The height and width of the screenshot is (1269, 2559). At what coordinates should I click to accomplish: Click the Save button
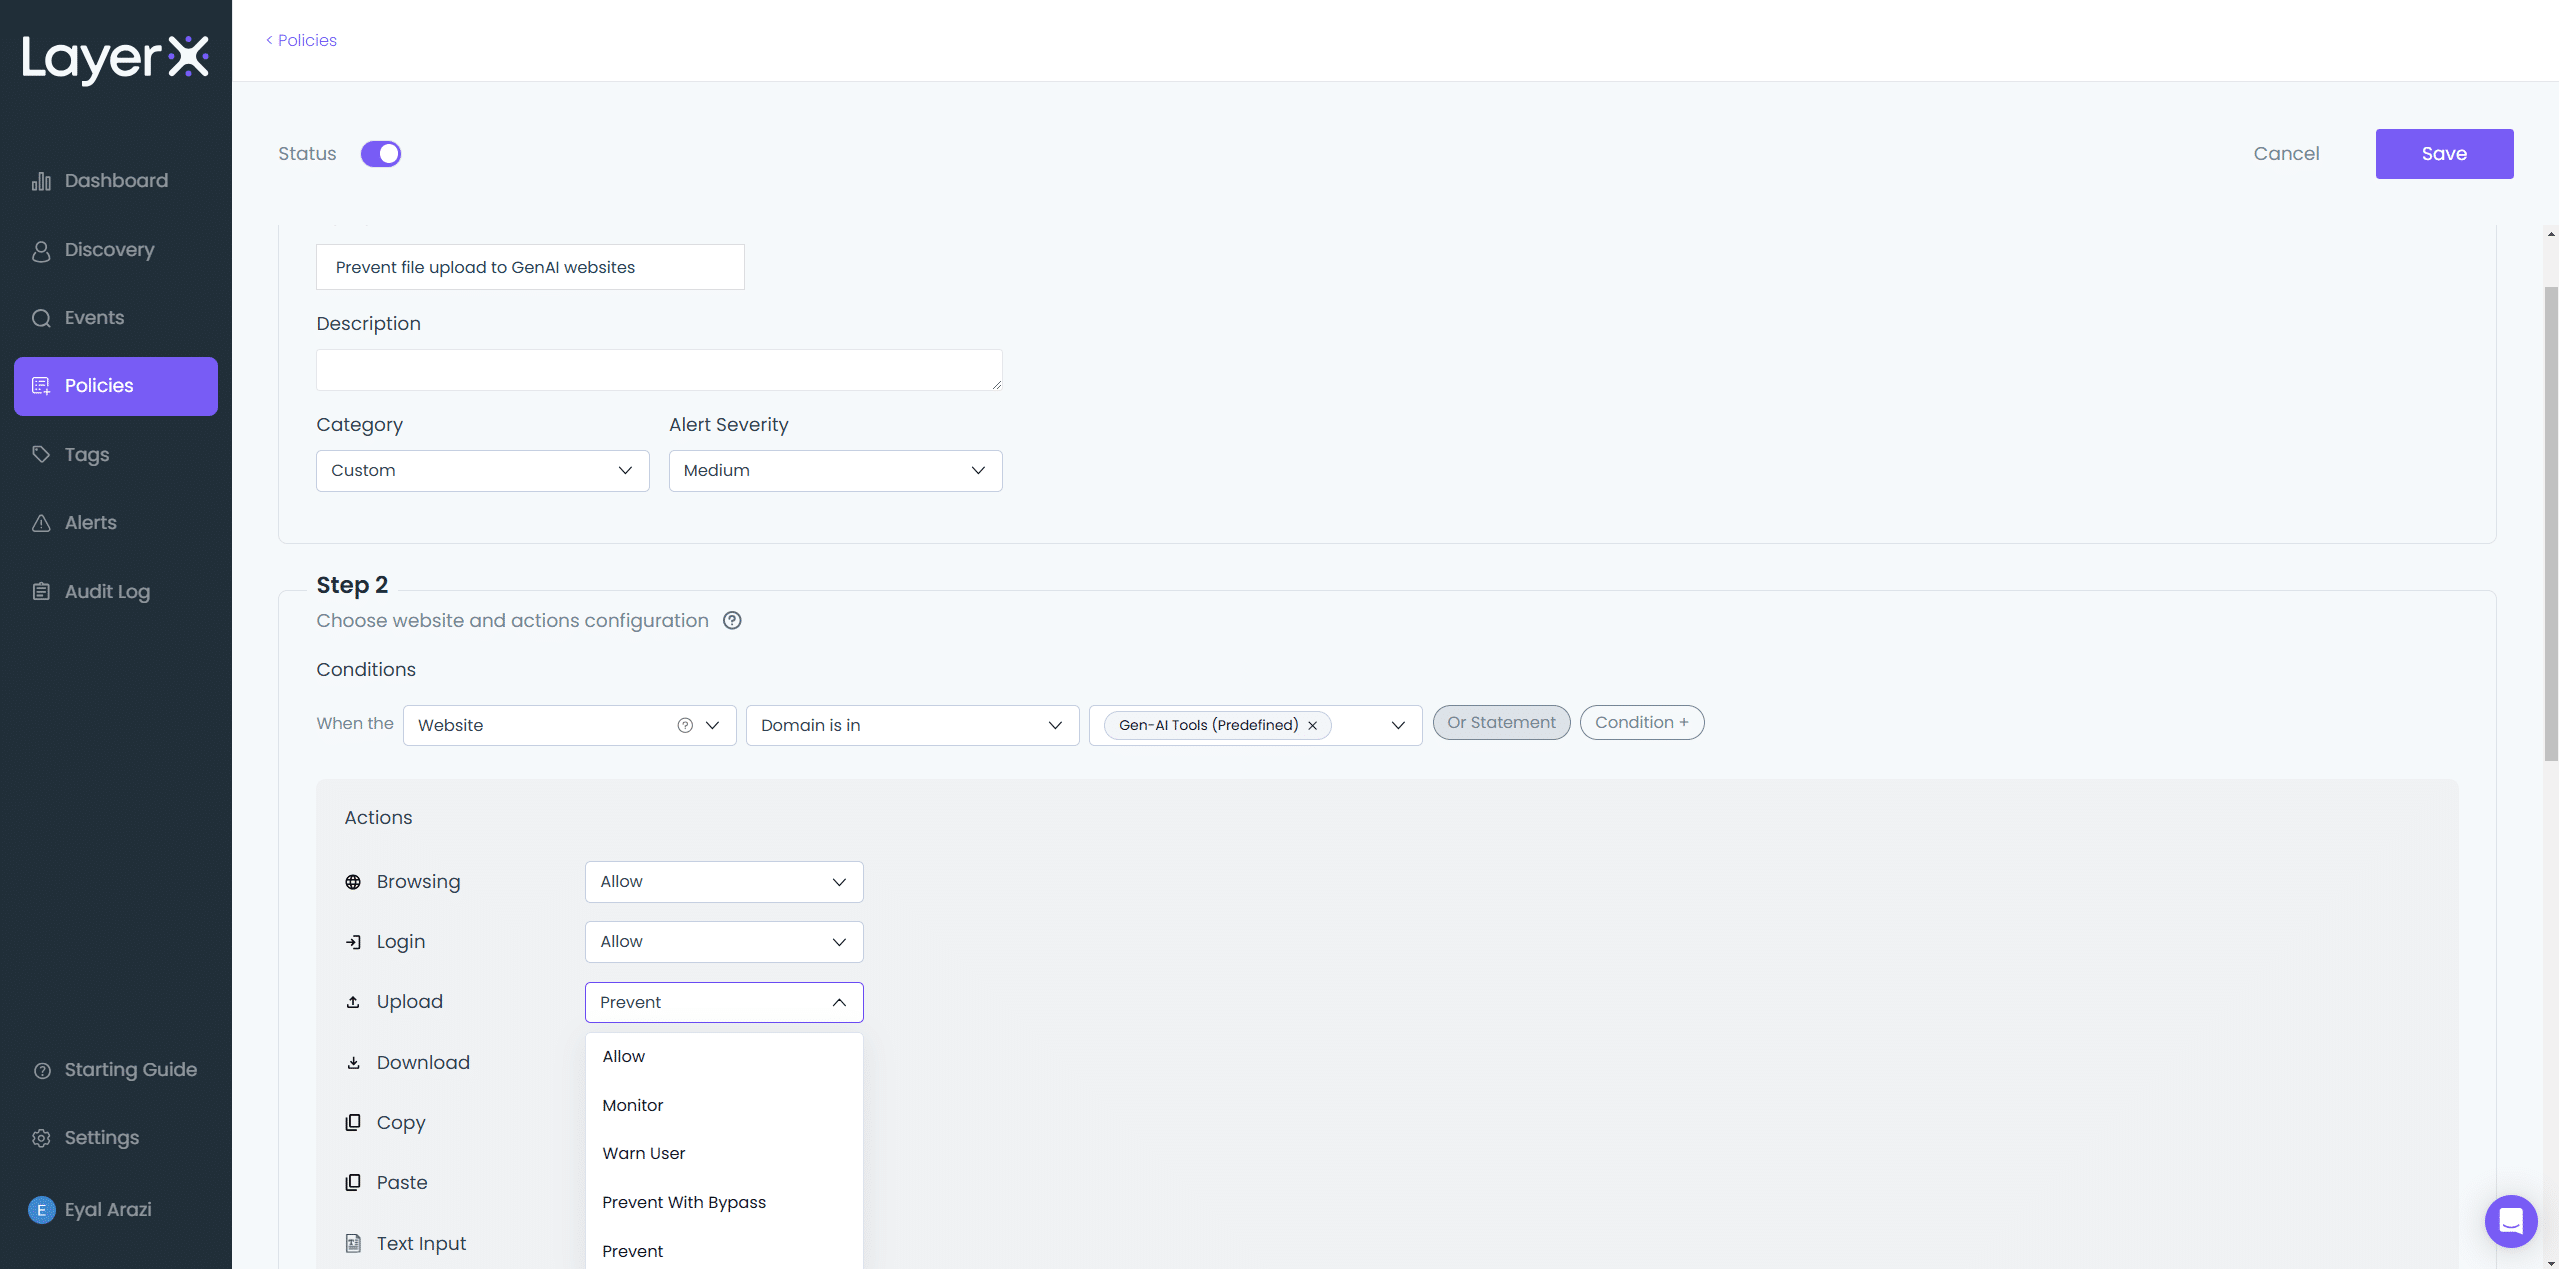(2443, 154)
